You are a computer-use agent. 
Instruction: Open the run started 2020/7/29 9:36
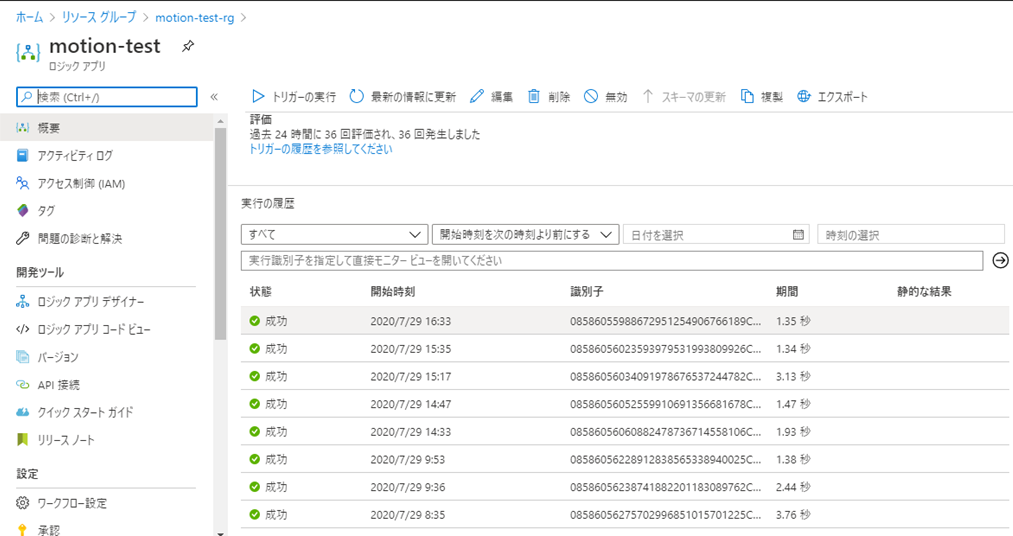pyautogui.click(x=625, y=487)
